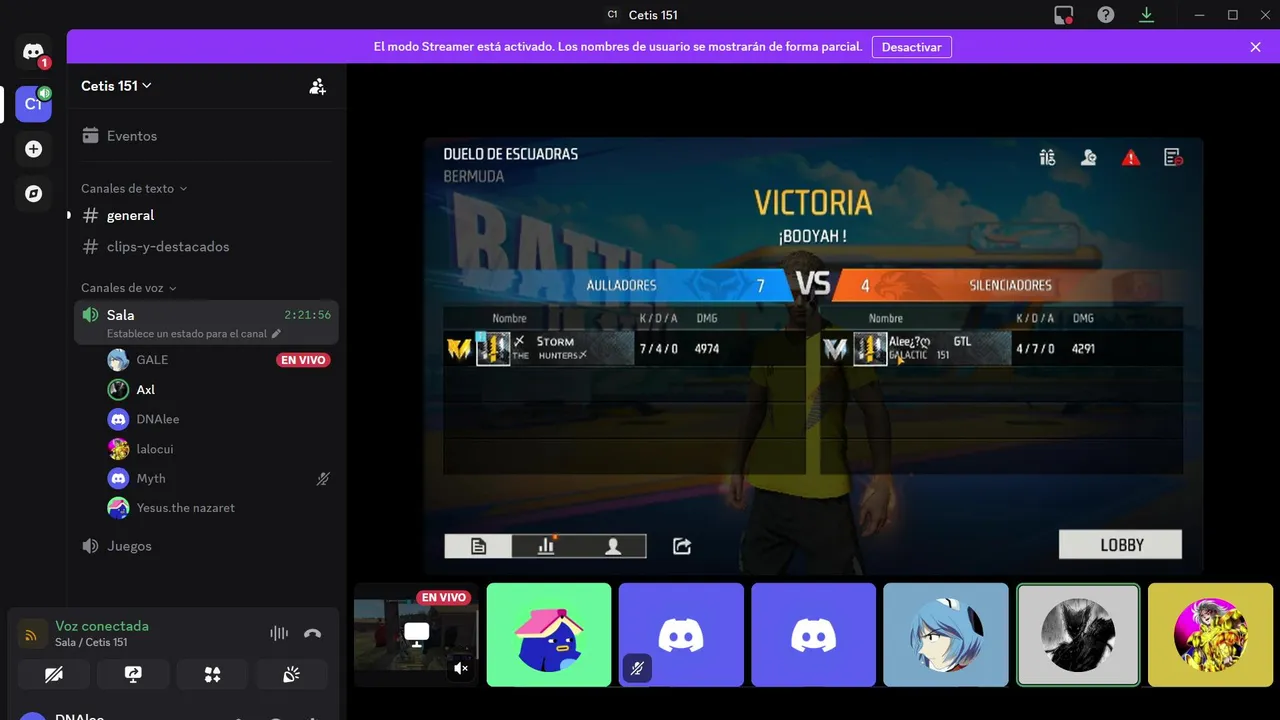Open the general text channel
The width and height of the screenshot is (1280, 720).
[x=207, y=215]
